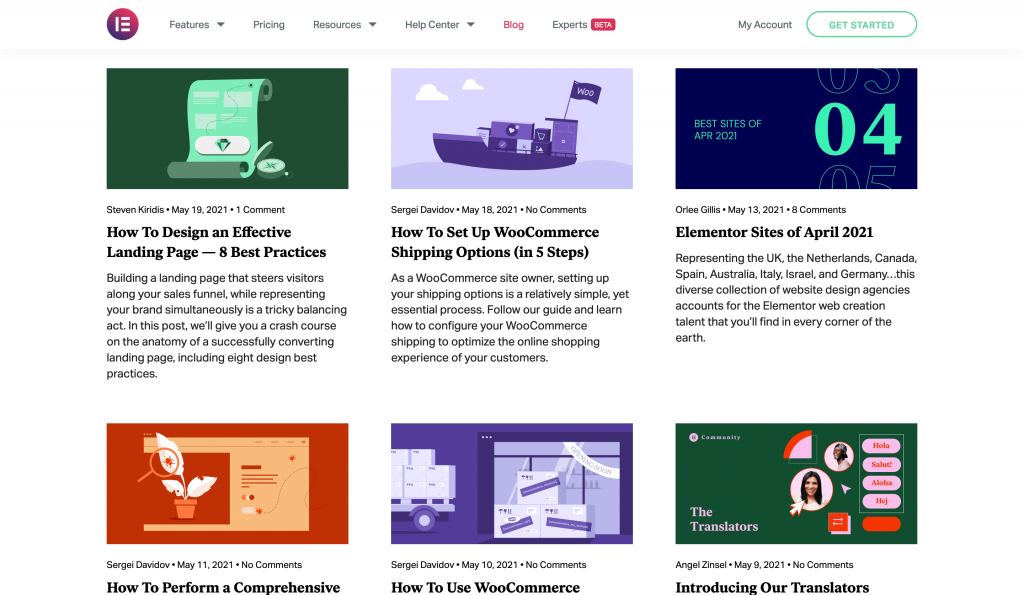1024x595 pixels.
Task: Open the Resources dropdown menu
Action: 344,25
